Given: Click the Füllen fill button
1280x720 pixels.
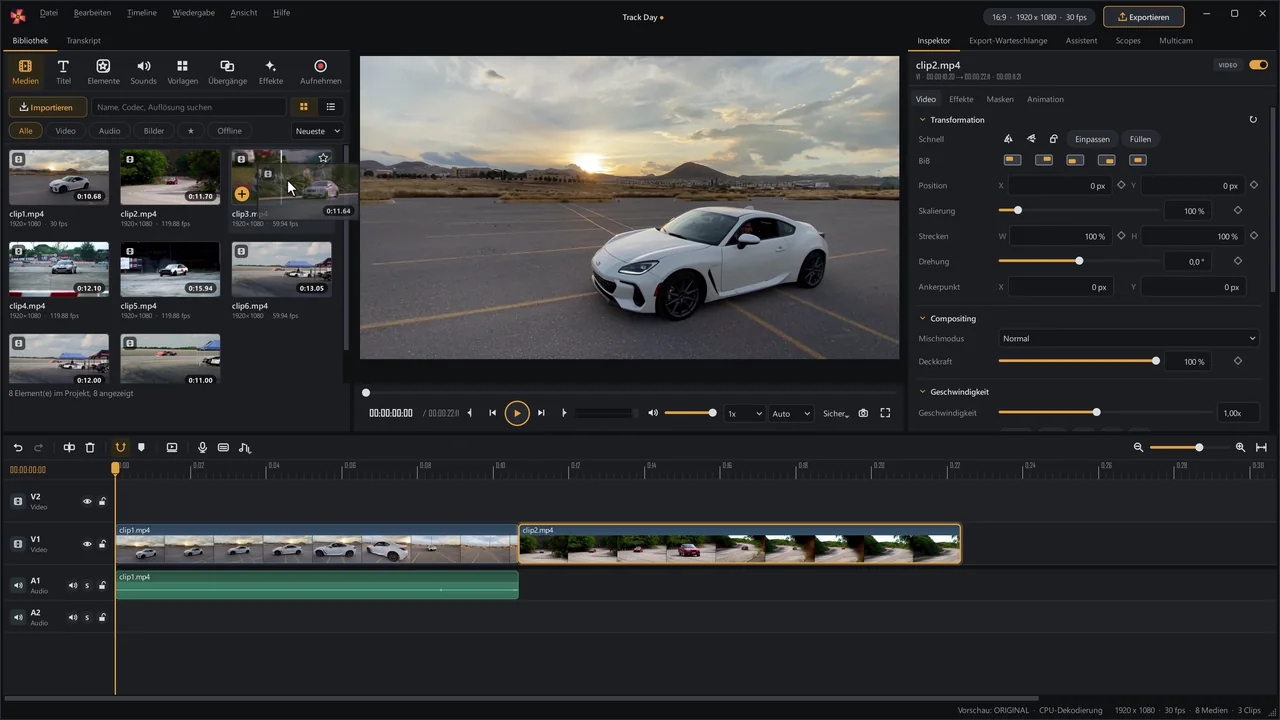Looking at the screenshot, I should (x=1140, y=139).
